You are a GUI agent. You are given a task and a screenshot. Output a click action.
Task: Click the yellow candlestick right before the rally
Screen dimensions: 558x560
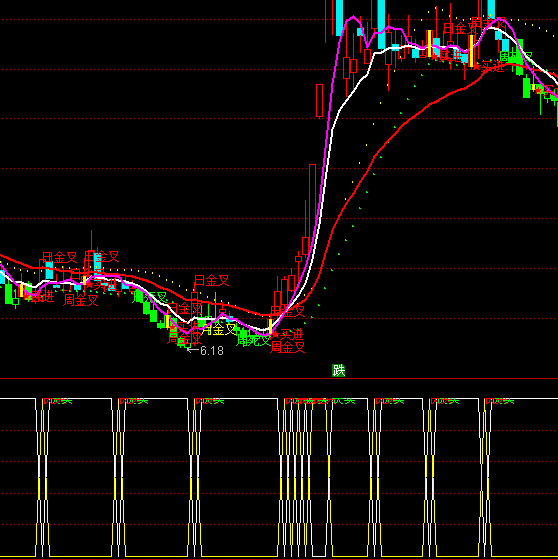pyautogui.click(x=270, y=326)
